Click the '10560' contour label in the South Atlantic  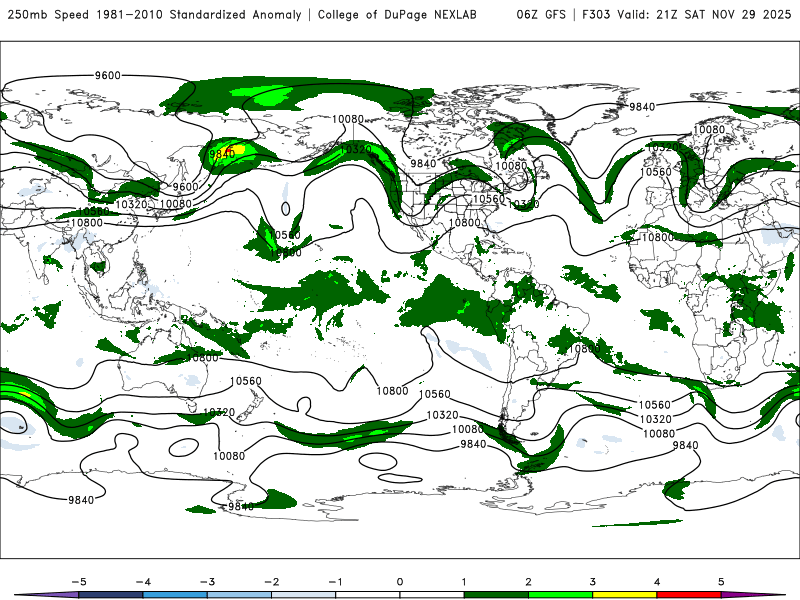(x=655, y=405)
